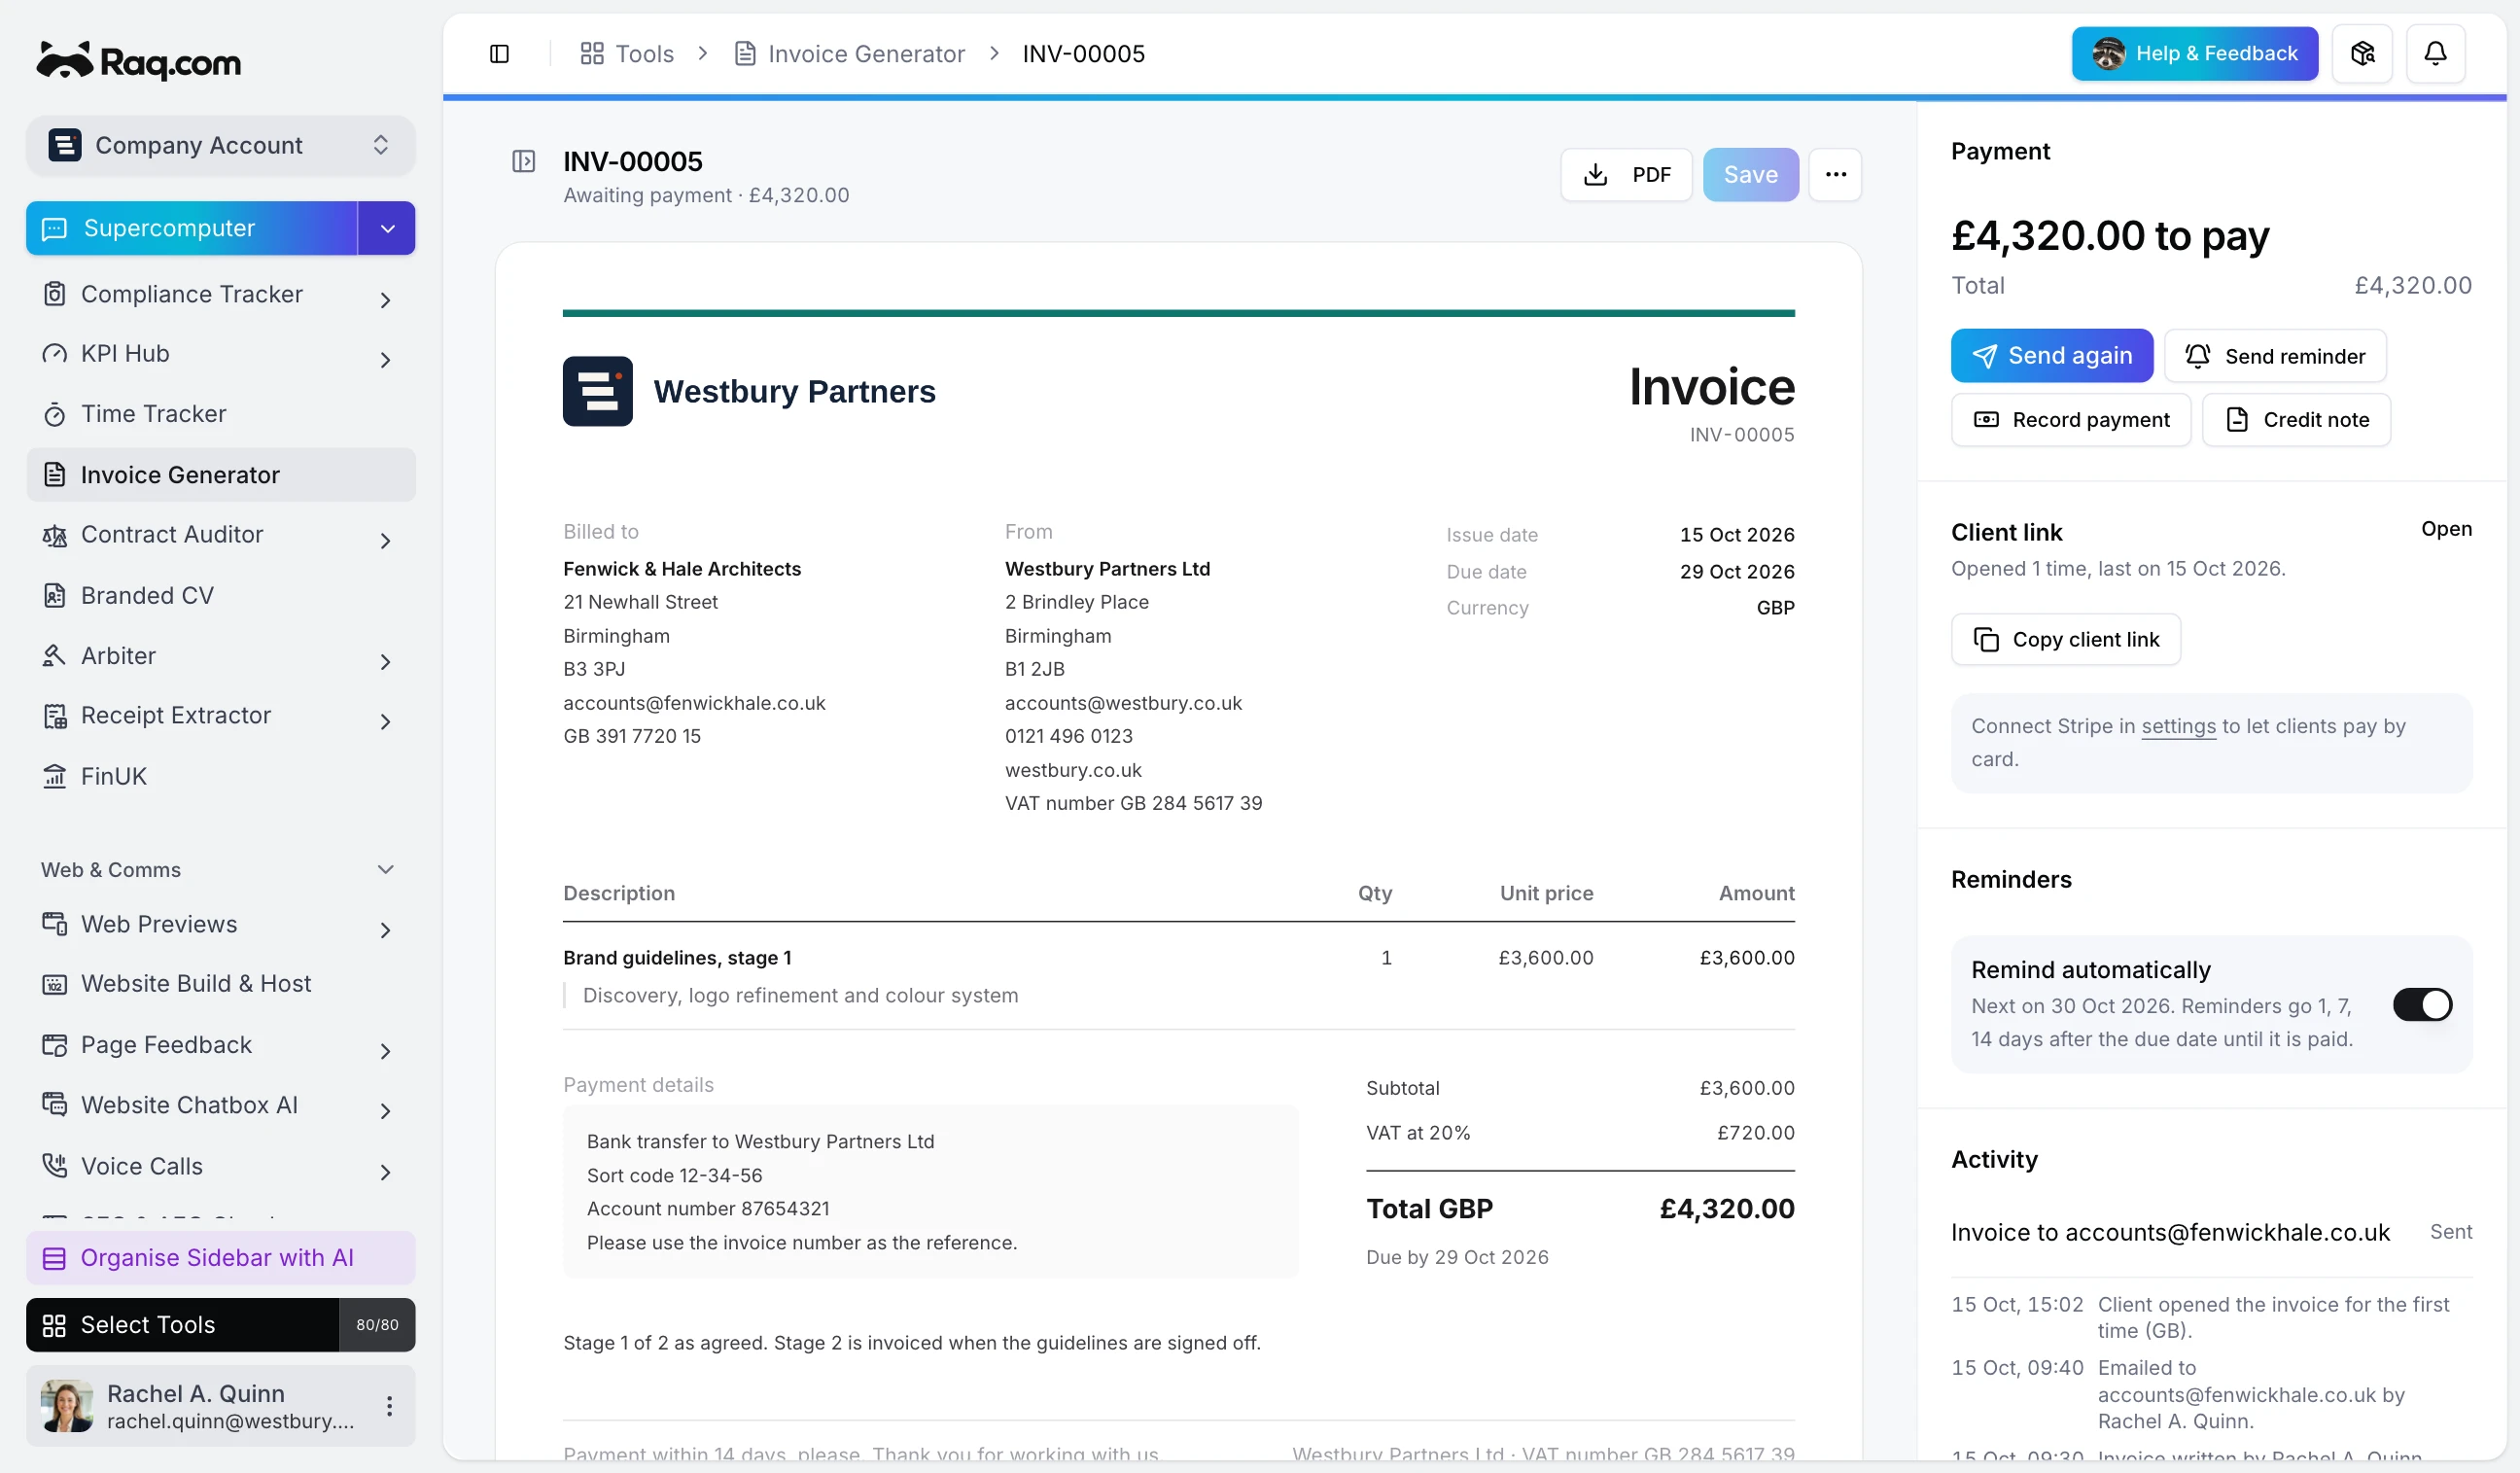Click Organise Sidebar with AI
Viewport: 2520px width, 1473px height.
(x=220, y=1258)
